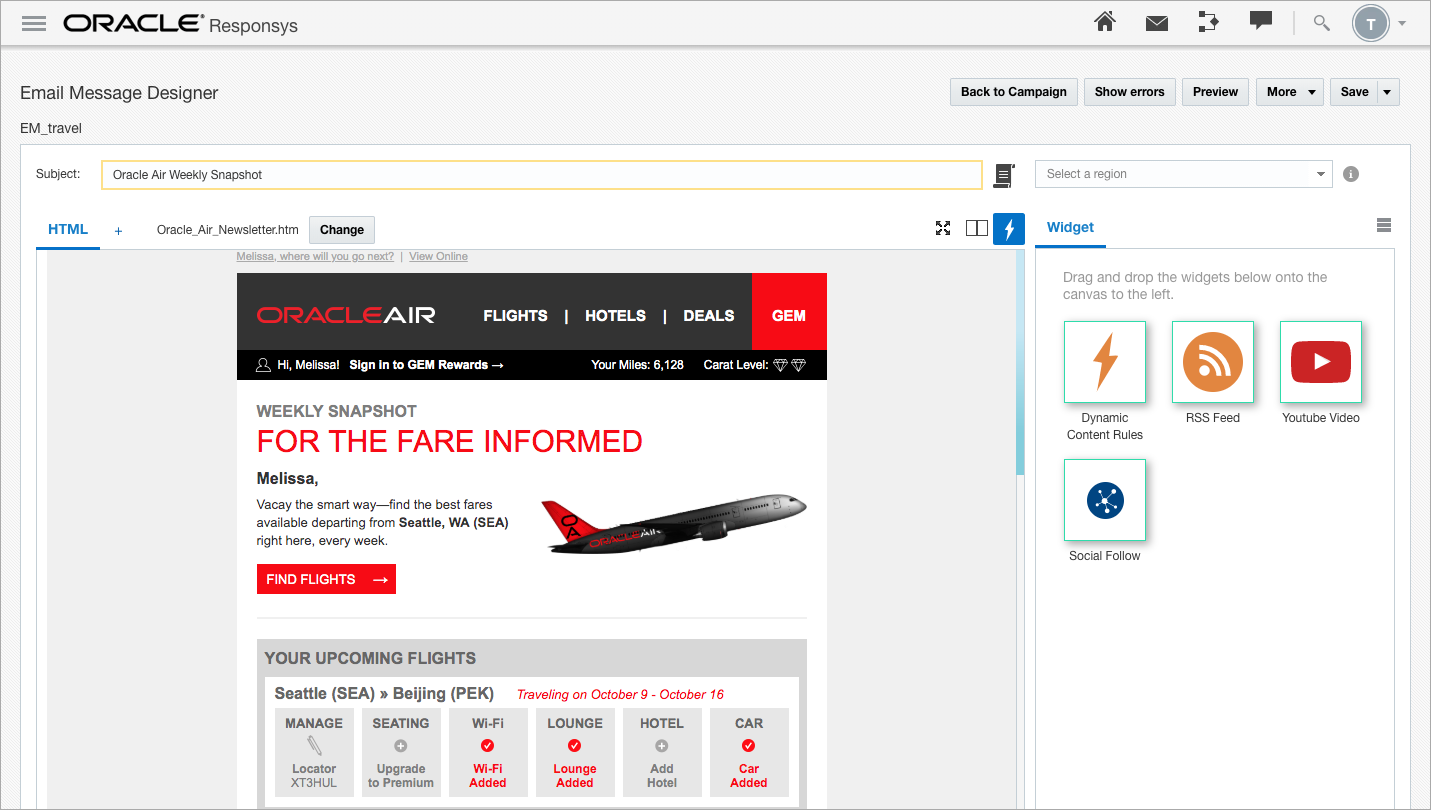Screen dimensions: 1431x810
Task: Click 'FOR THE FARE INFORMED' headline
Action: click(x=449, y=441)
